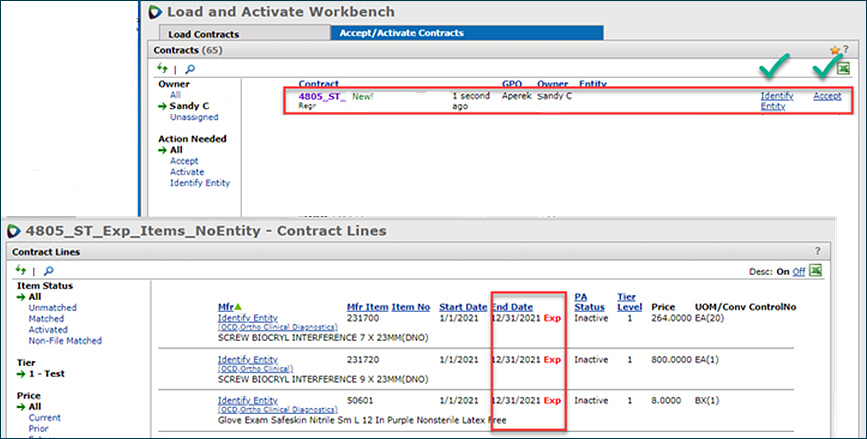Click the Accept link for contract 4805_ST_

[x=827, y=95]
